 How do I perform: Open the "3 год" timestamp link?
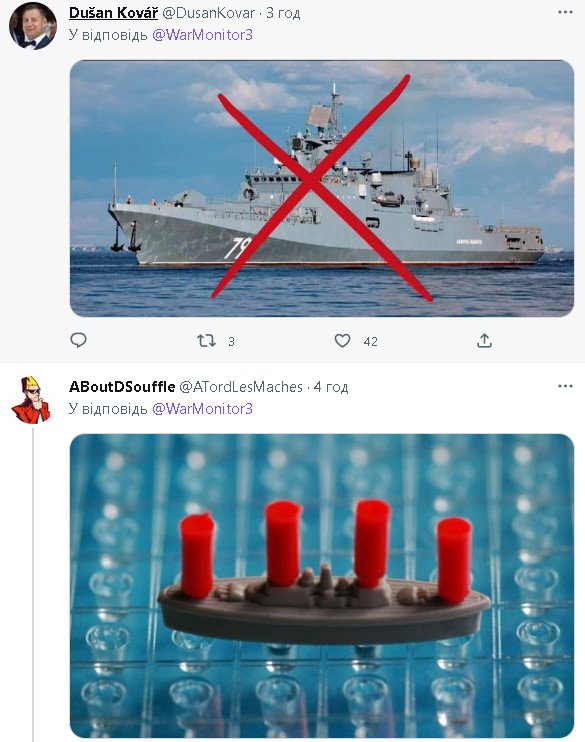[283, 13]
